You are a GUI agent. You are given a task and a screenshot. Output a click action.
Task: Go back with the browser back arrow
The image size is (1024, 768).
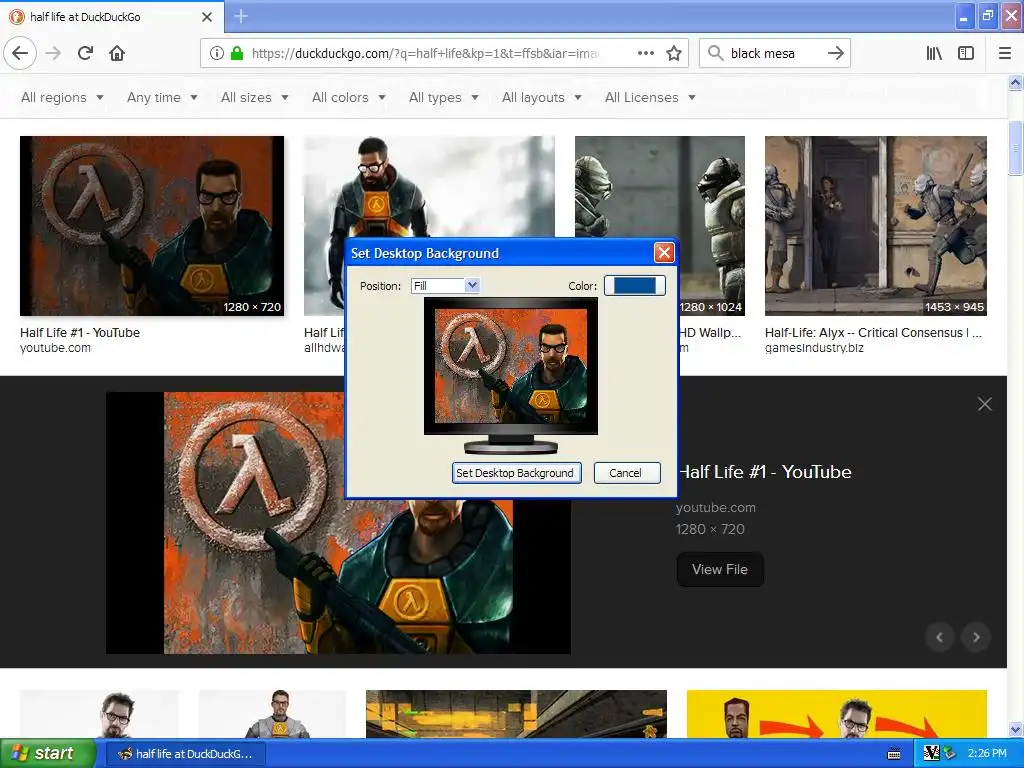[20, 53]
